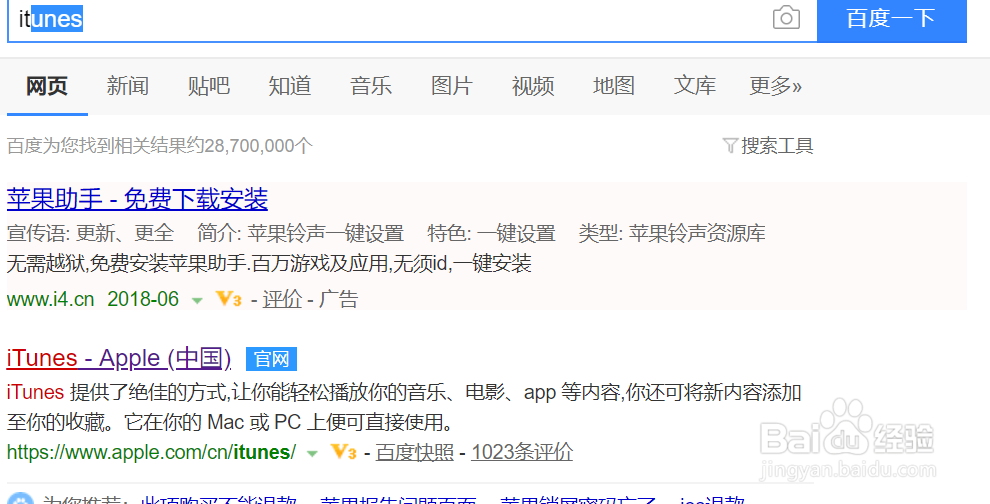Screen dimensions: 990x504
Task: Click the V3 badge on Apple result
Action: pos(343,452)
